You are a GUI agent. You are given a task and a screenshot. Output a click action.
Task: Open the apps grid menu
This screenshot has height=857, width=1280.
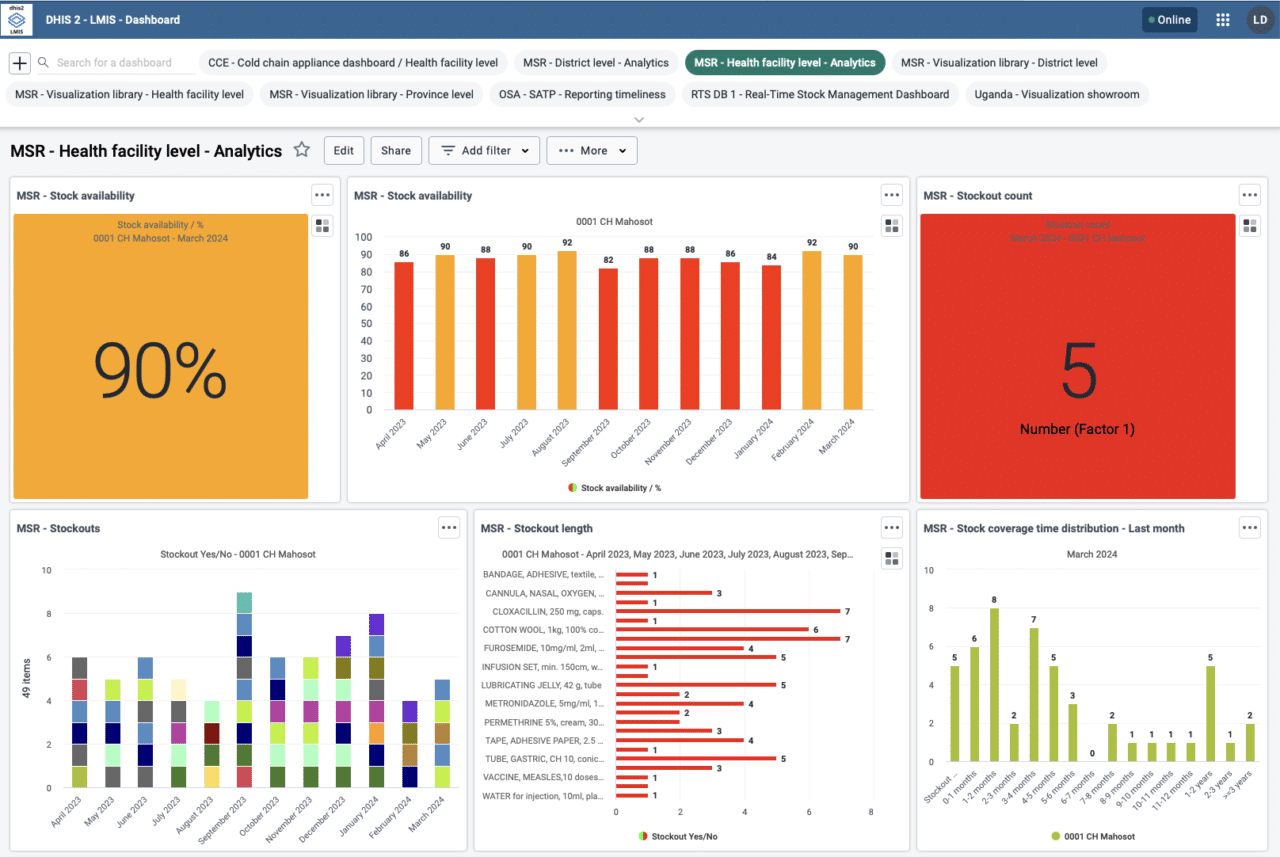(x=1222, y=20)
